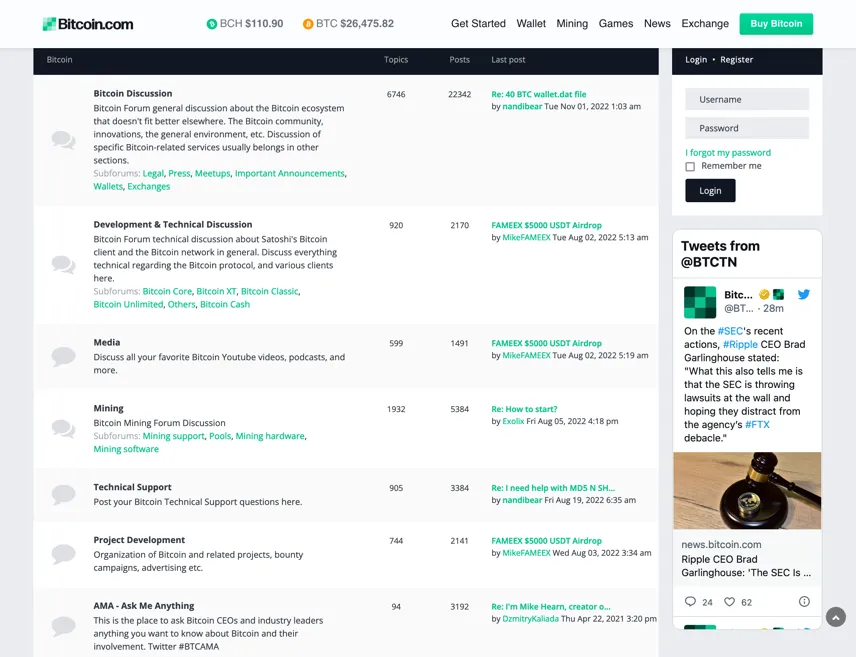Open the Games navigation item
Viewport: 856px width, 657px height.
click(616, 23)
